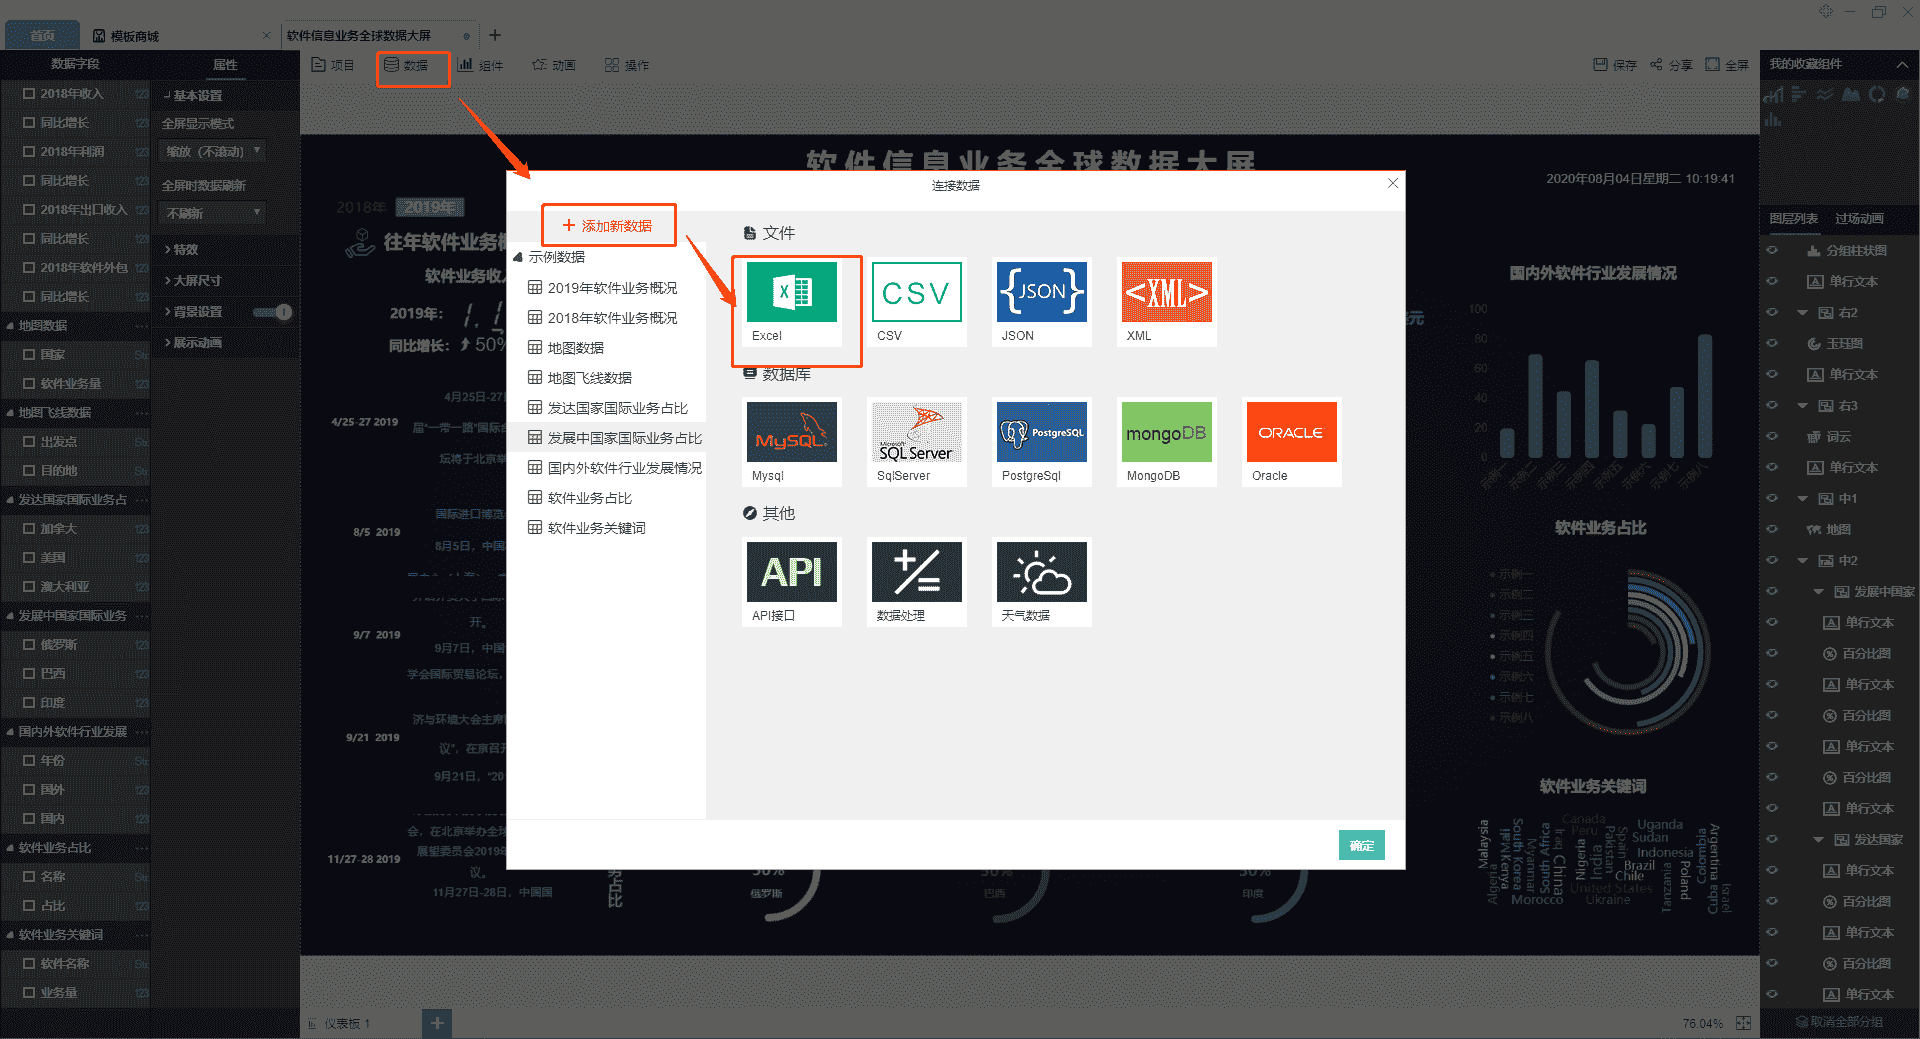Viewport: 1920px width, 1039px height.
Task: Select the PostgreSQL database connector
Action: tap(1041, 442)
